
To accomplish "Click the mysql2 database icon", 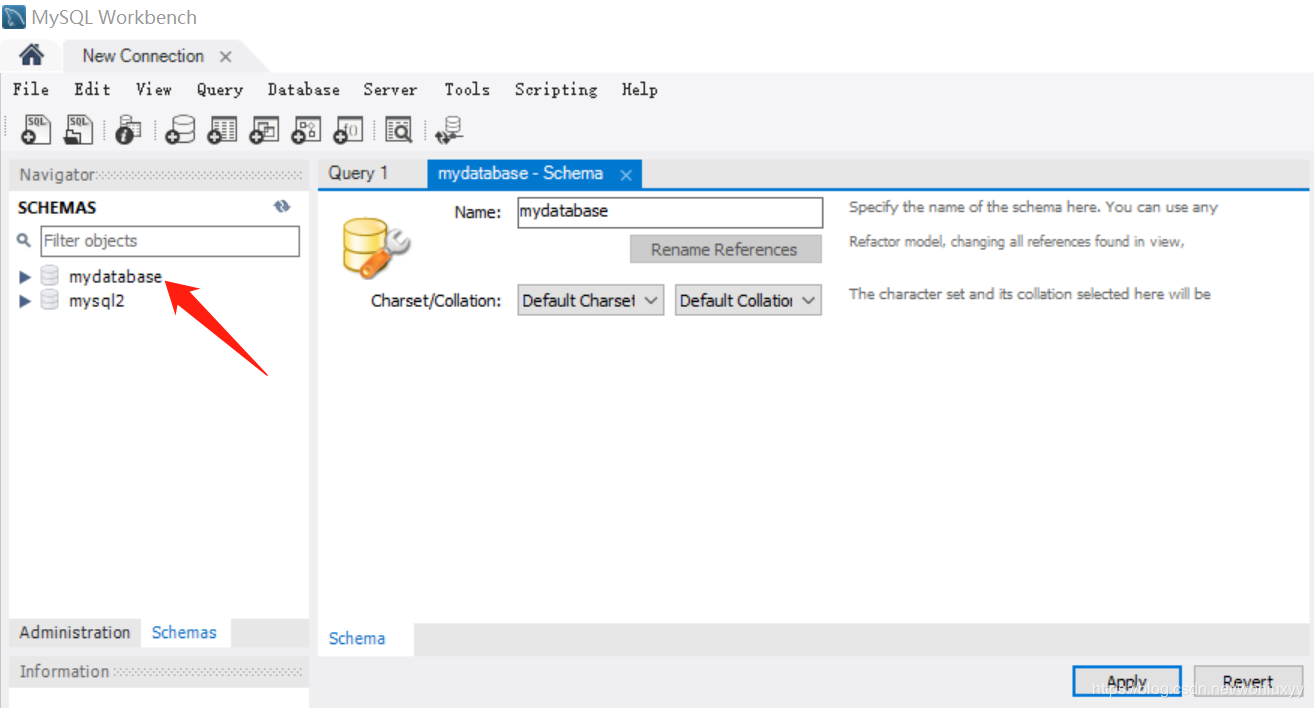I will (x=50, y=300).
